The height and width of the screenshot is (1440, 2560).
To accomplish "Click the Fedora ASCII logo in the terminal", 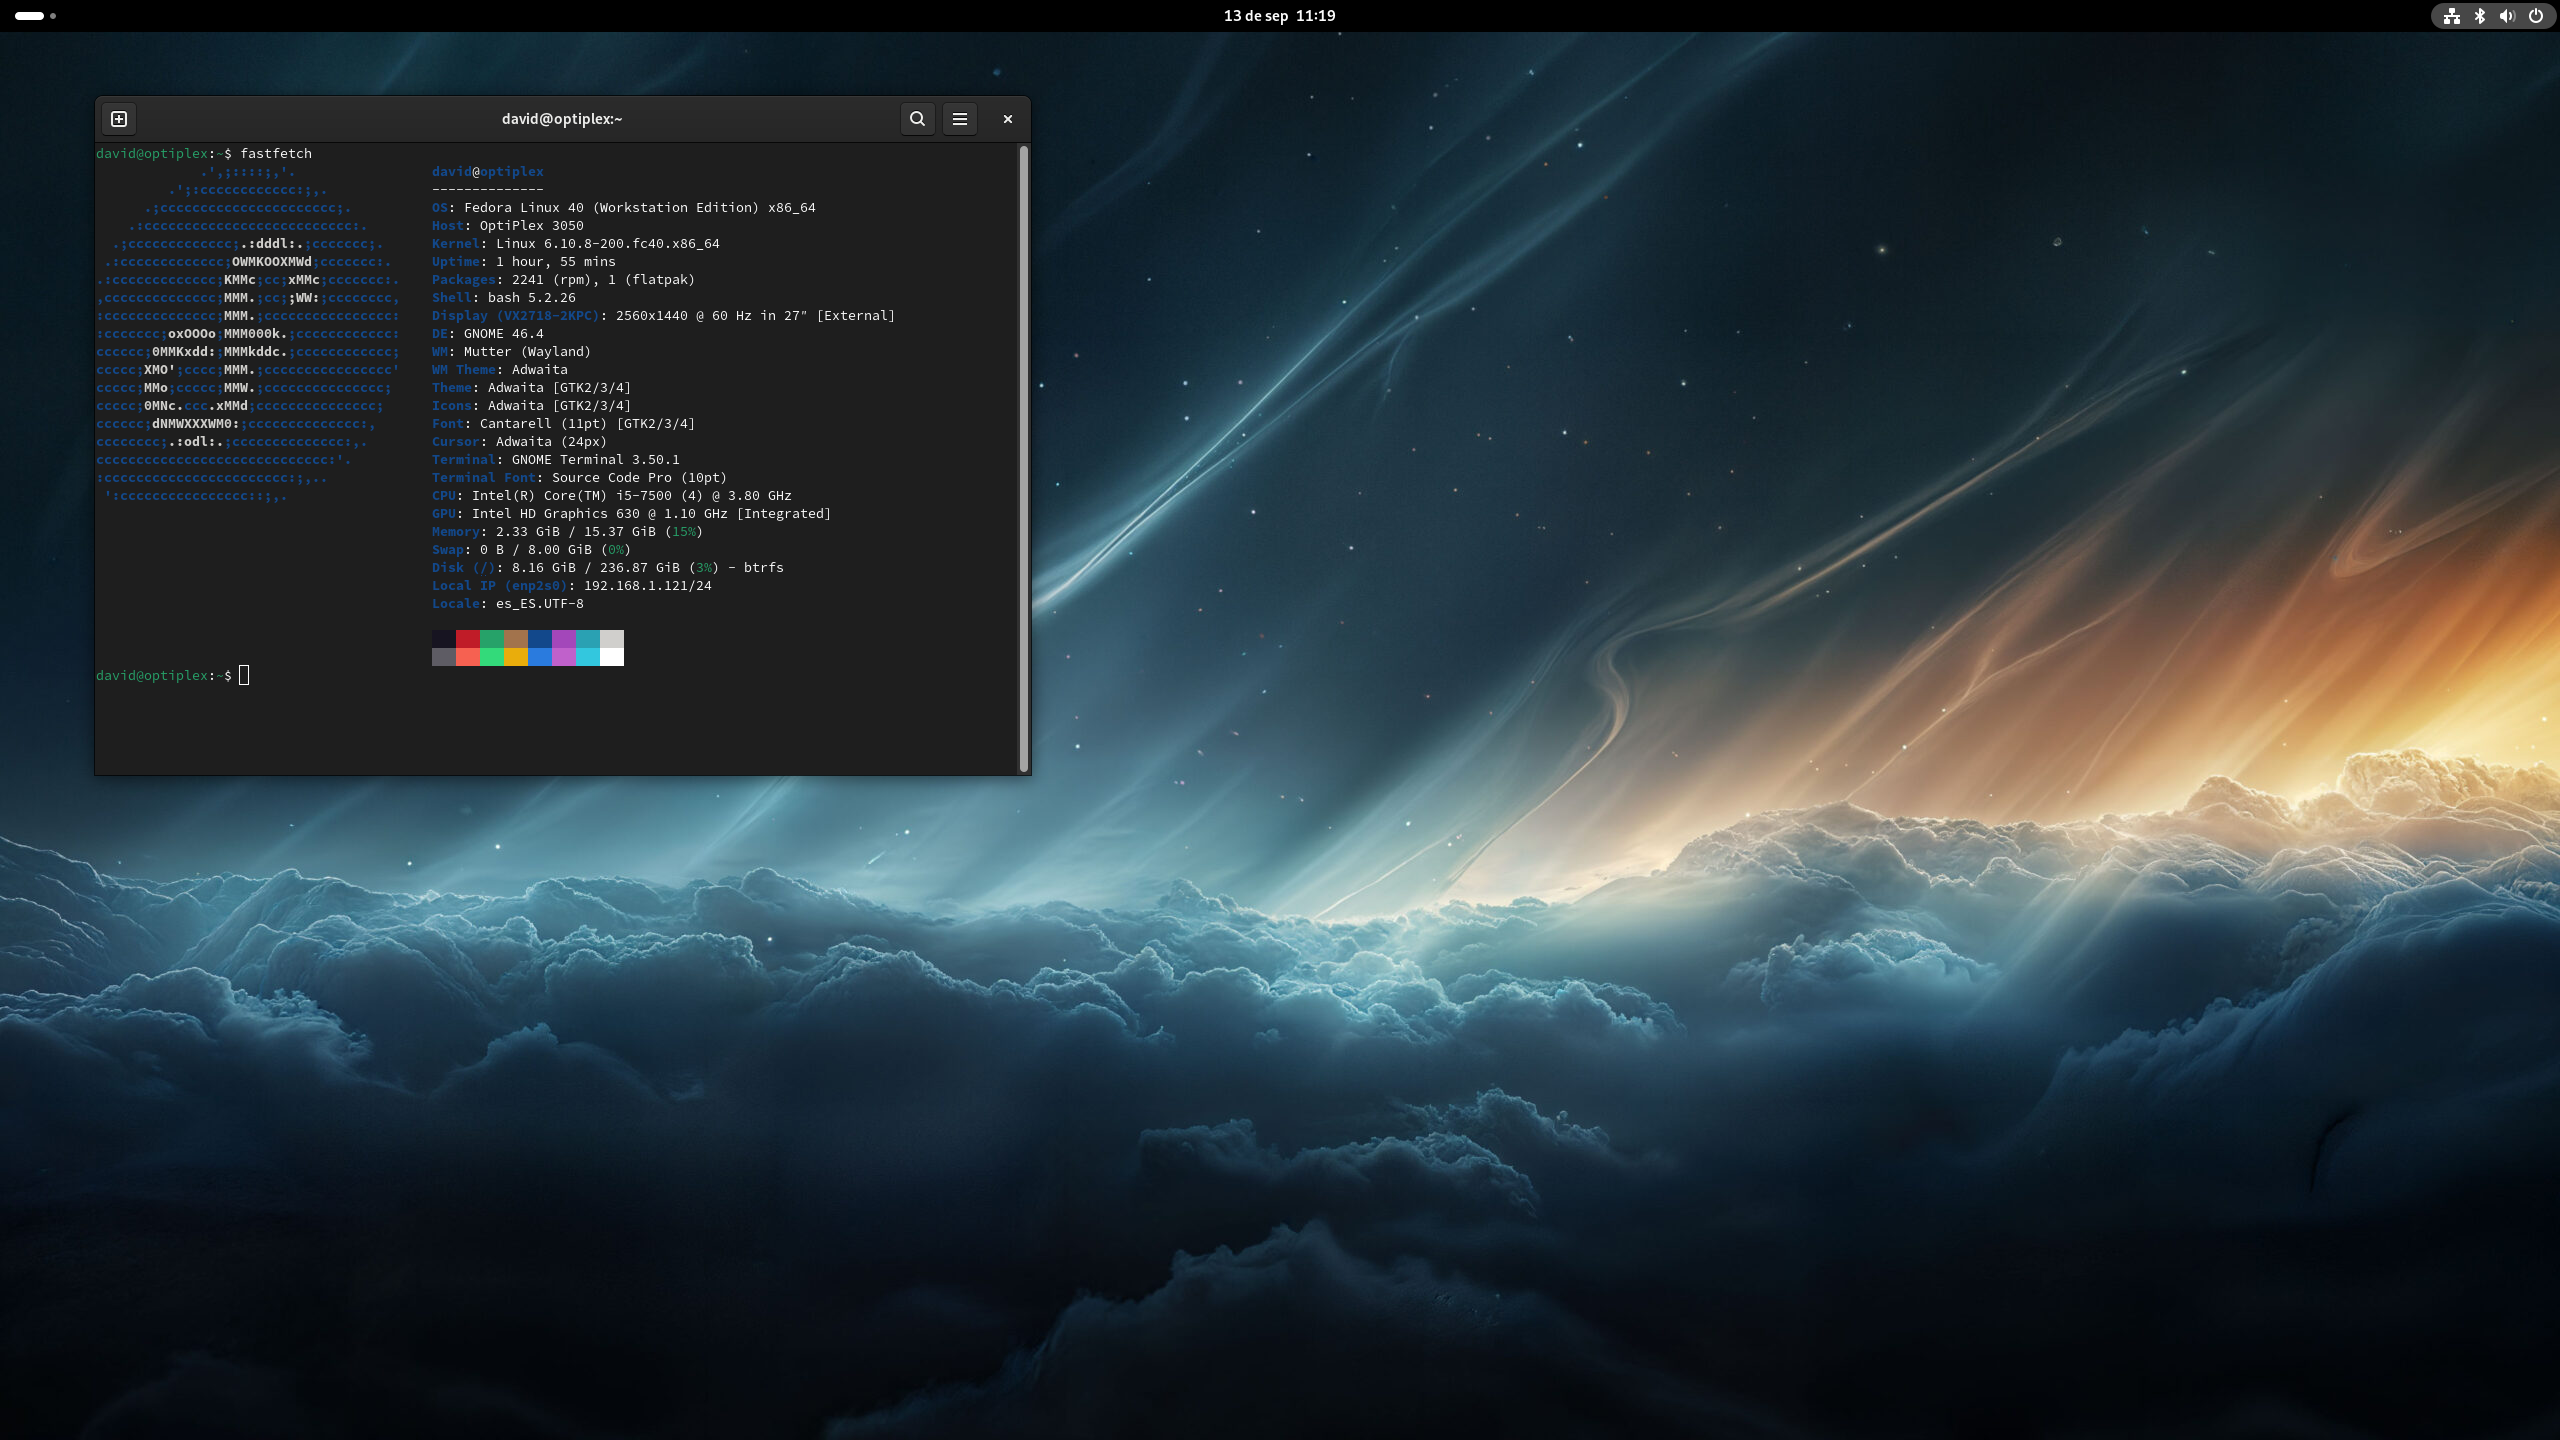I will tap(248, 334).
